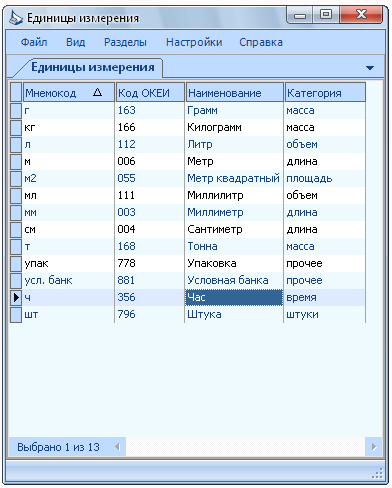Click the horizontal scrollbar left arrow

[117, 447]
